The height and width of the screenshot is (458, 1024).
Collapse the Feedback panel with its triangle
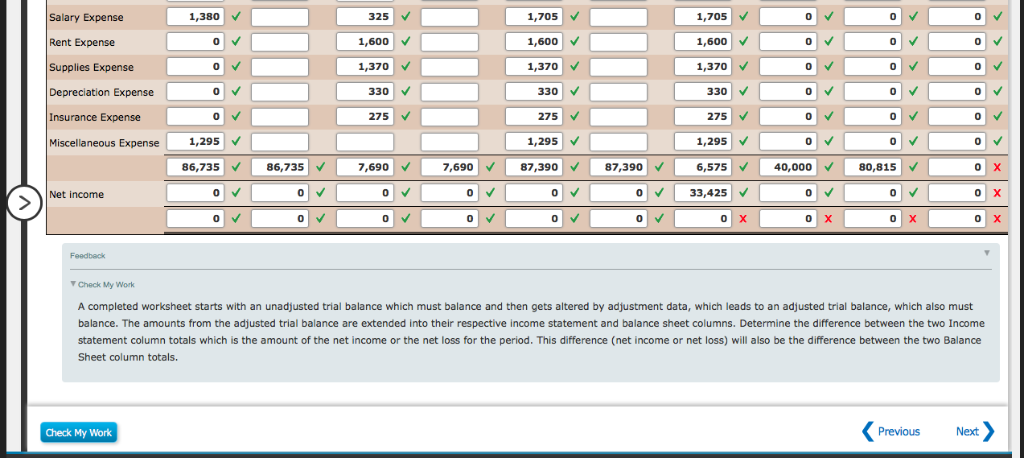[987, 252]
